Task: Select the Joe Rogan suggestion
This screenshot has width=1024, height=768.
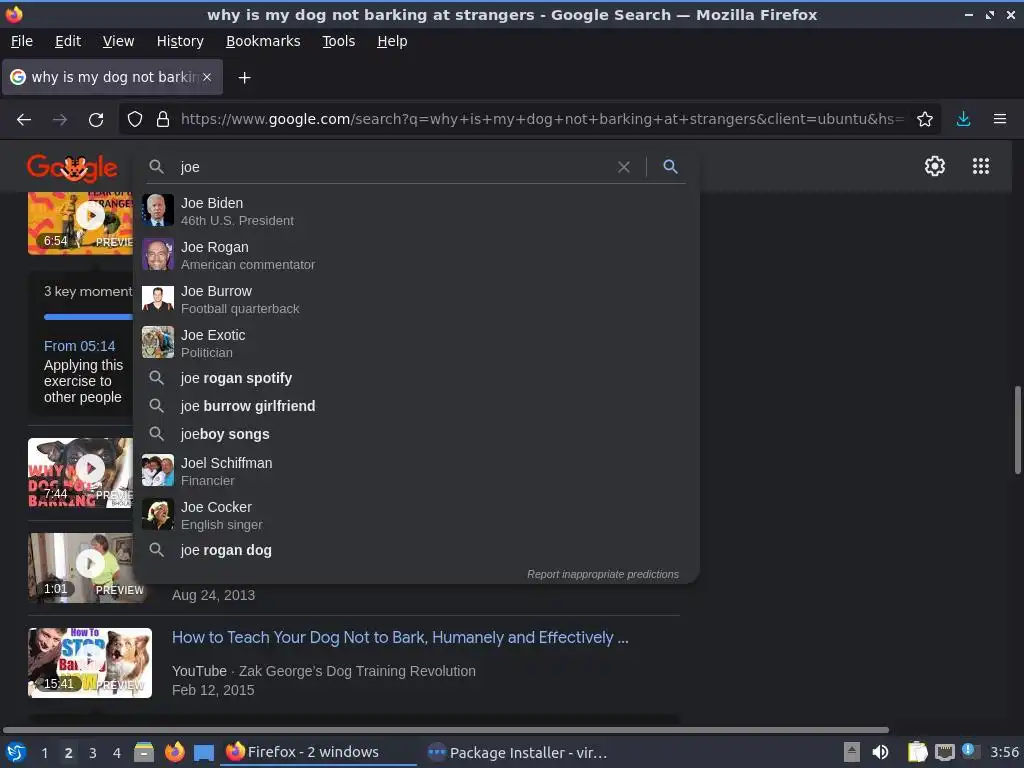Action: (x=416, y=255)
